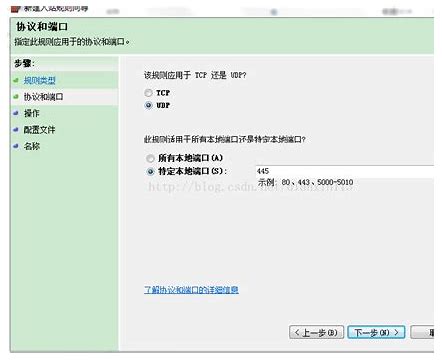Click the 该规则应用于 TCP 还是 UDP? question

click(195, 75)
